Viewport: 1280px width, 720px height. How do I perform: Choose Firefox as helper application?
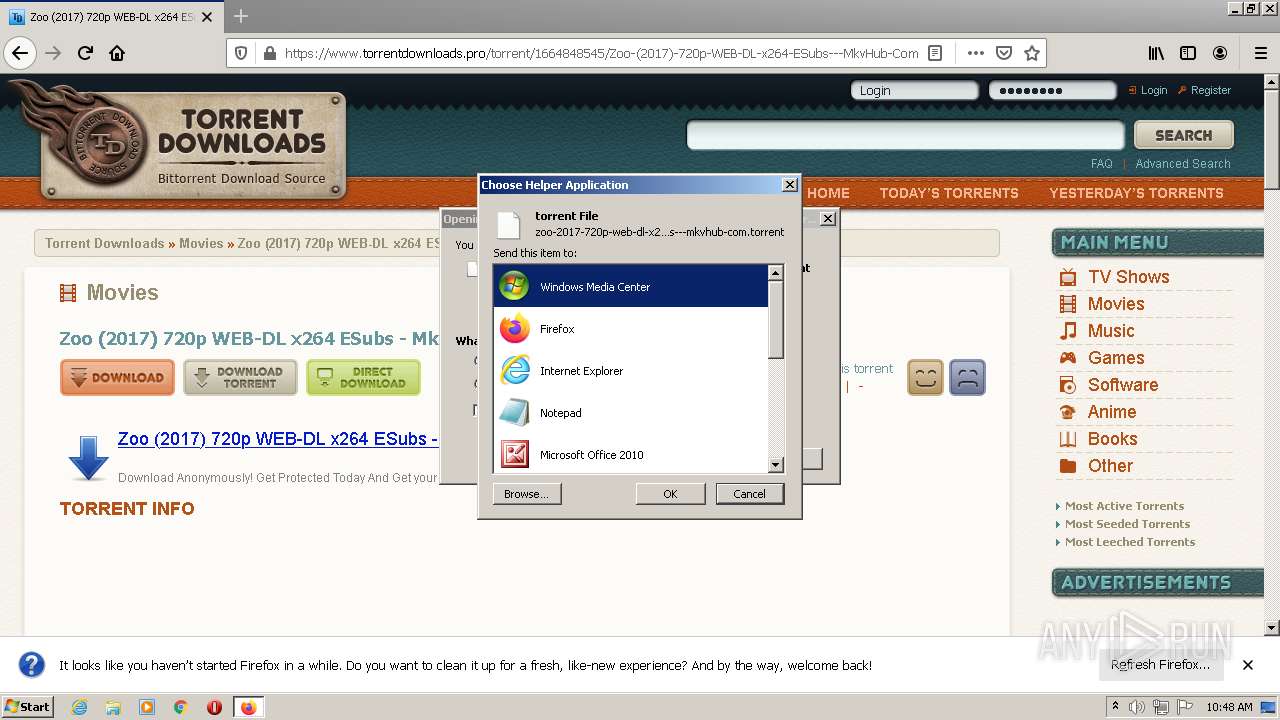click(630, 329)
